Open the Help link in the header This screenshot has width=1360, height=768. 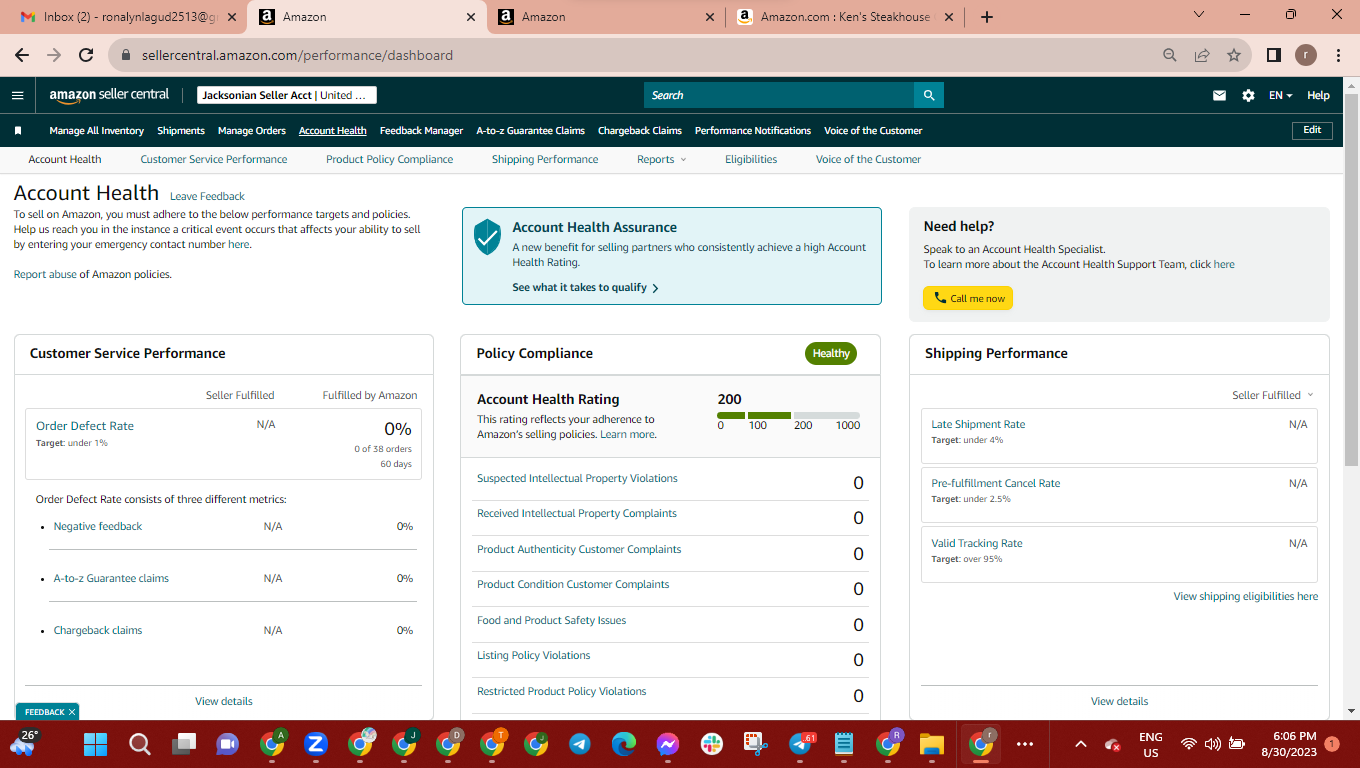tap(1318, 95)
